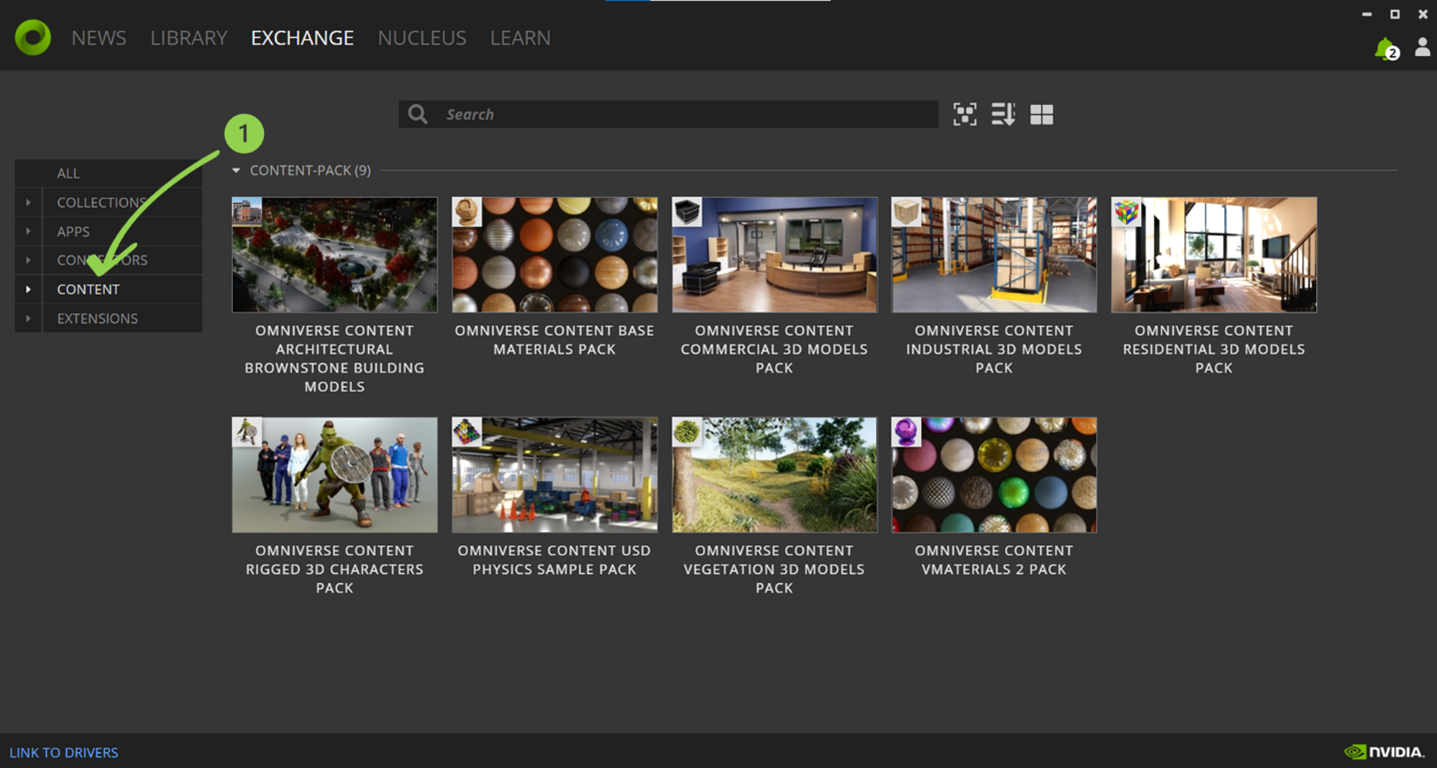Click 'OMNIVERSE CONTENT VEGETATION 3D MODELS PACK' title
The width and height of the screenshot is (1437, 768).
[774, 569]
